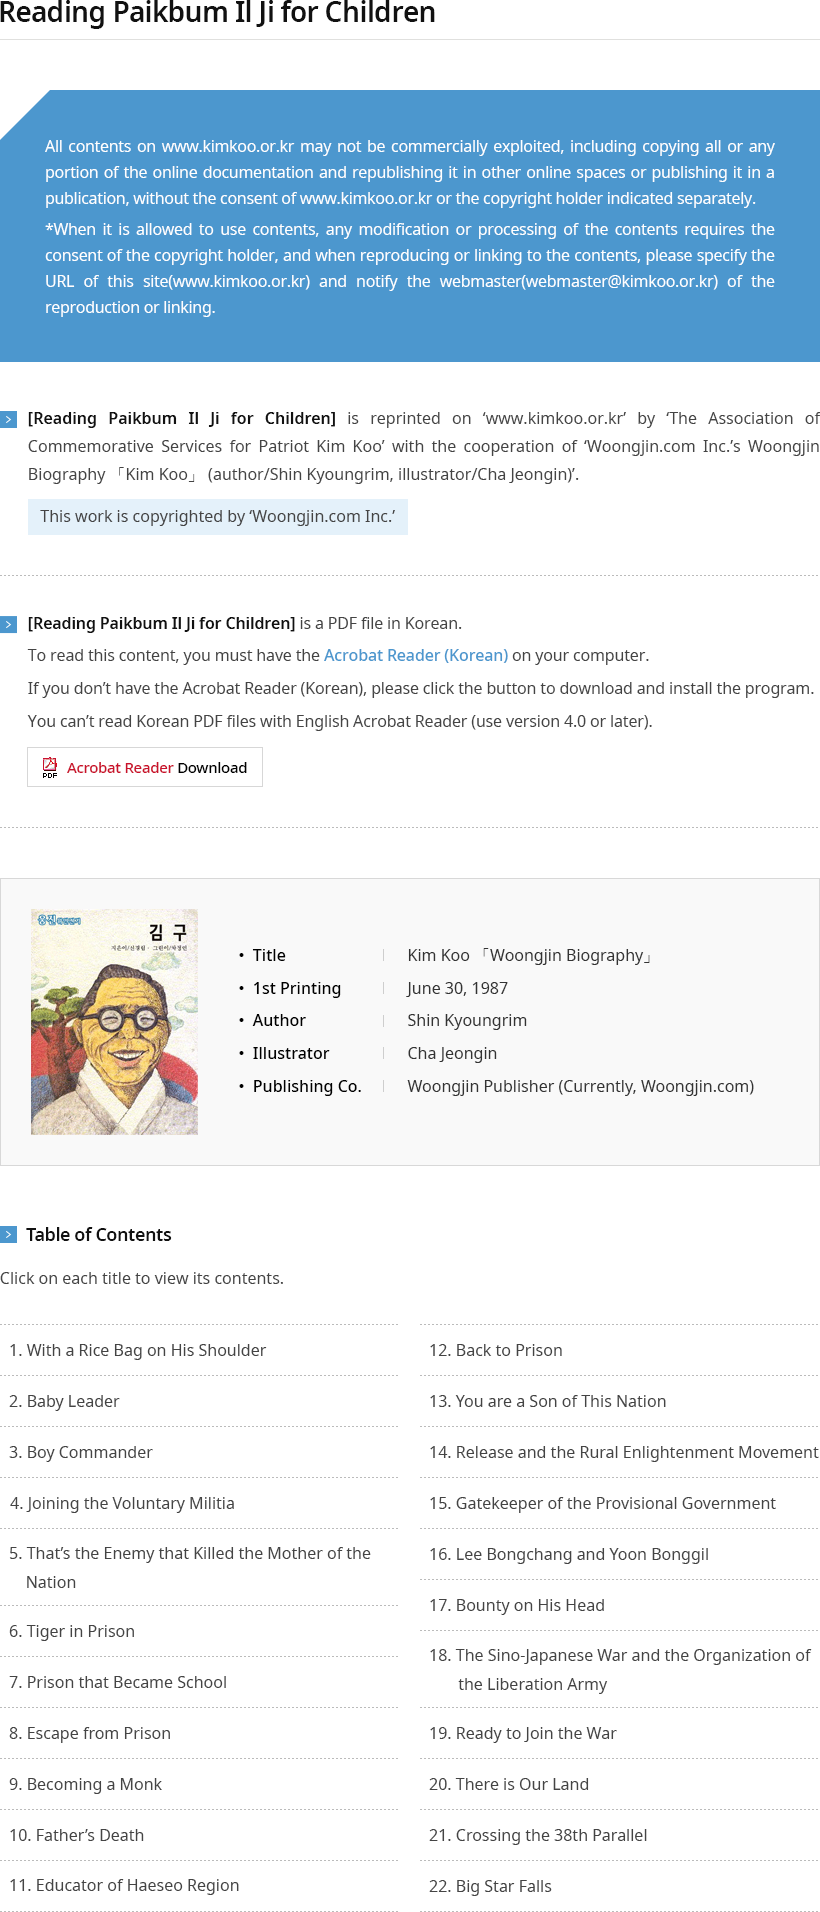View chapter 20 There is Our Land
Viewport: 820px width, 1912px height.
point(509,1784)
